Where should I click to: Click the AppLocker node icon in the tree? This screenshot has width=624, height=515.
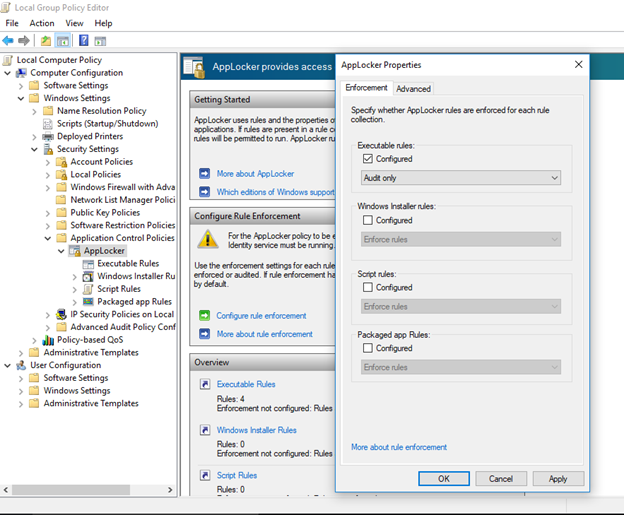tap(75, 251)
